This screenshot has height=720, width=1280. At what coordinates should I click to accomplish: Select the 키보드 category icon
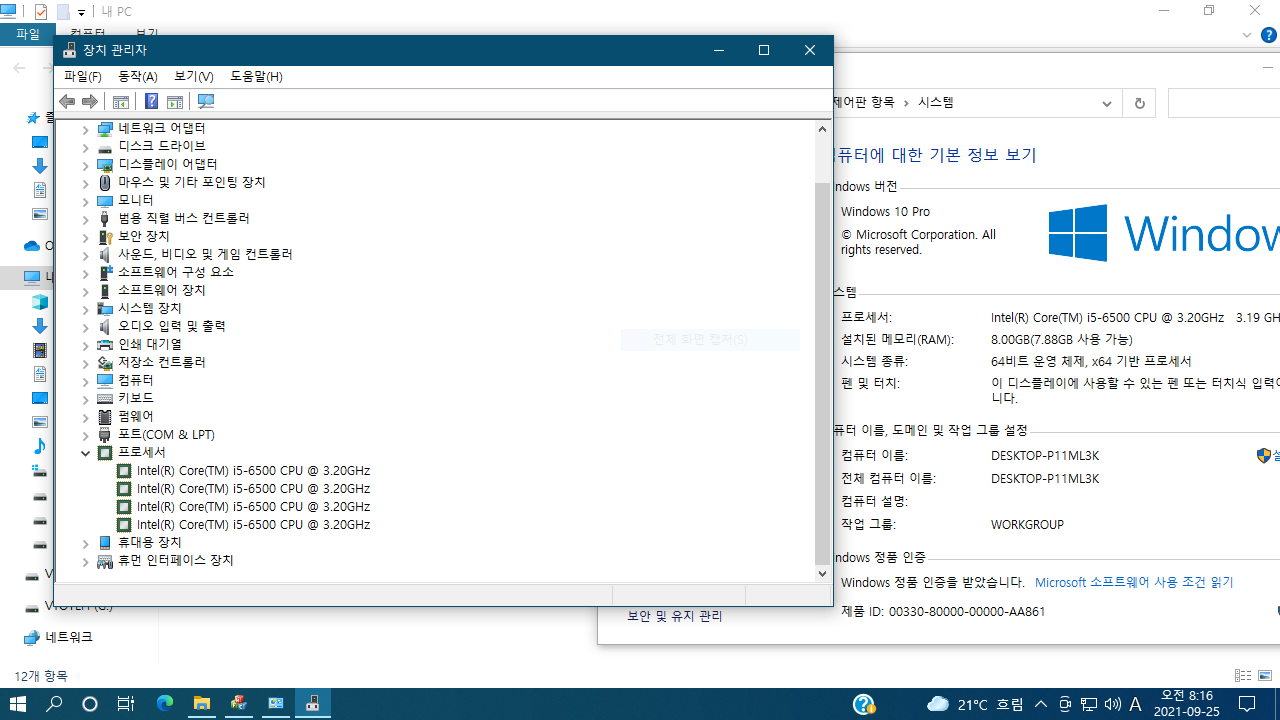tap(105, 398)
